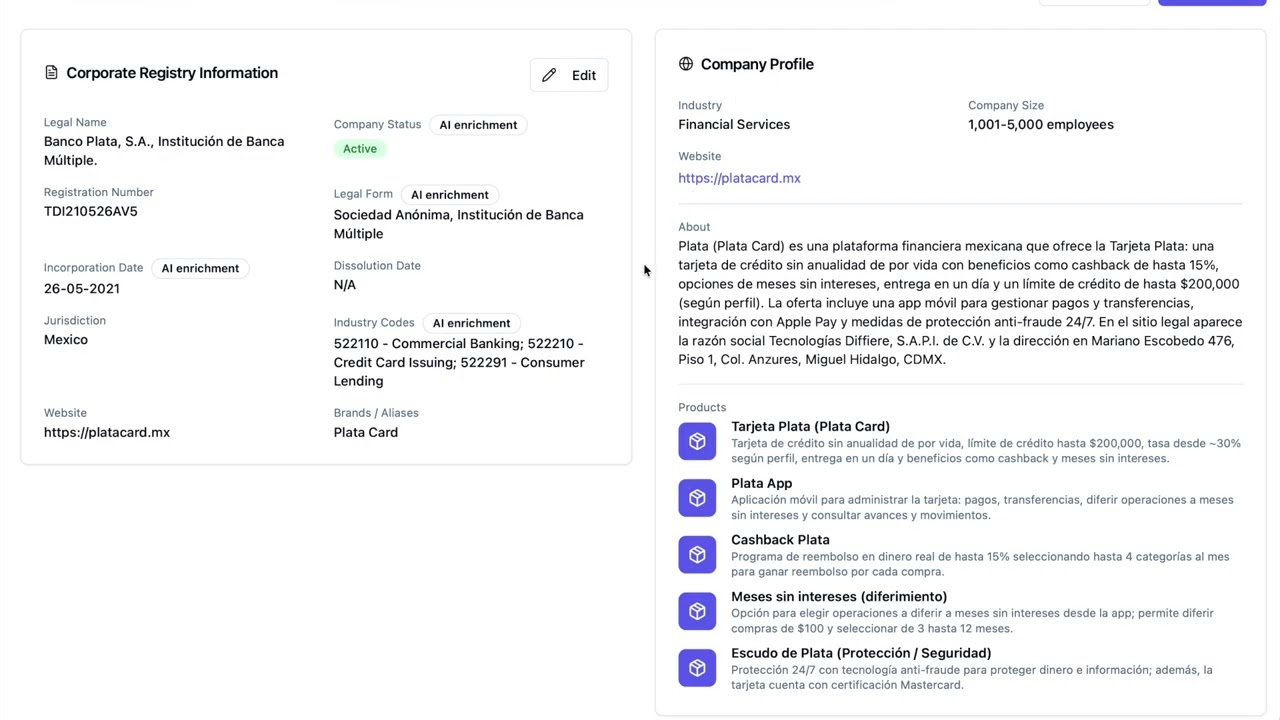Click the AI enrichment tag beside Legal Form

(450, 195)
